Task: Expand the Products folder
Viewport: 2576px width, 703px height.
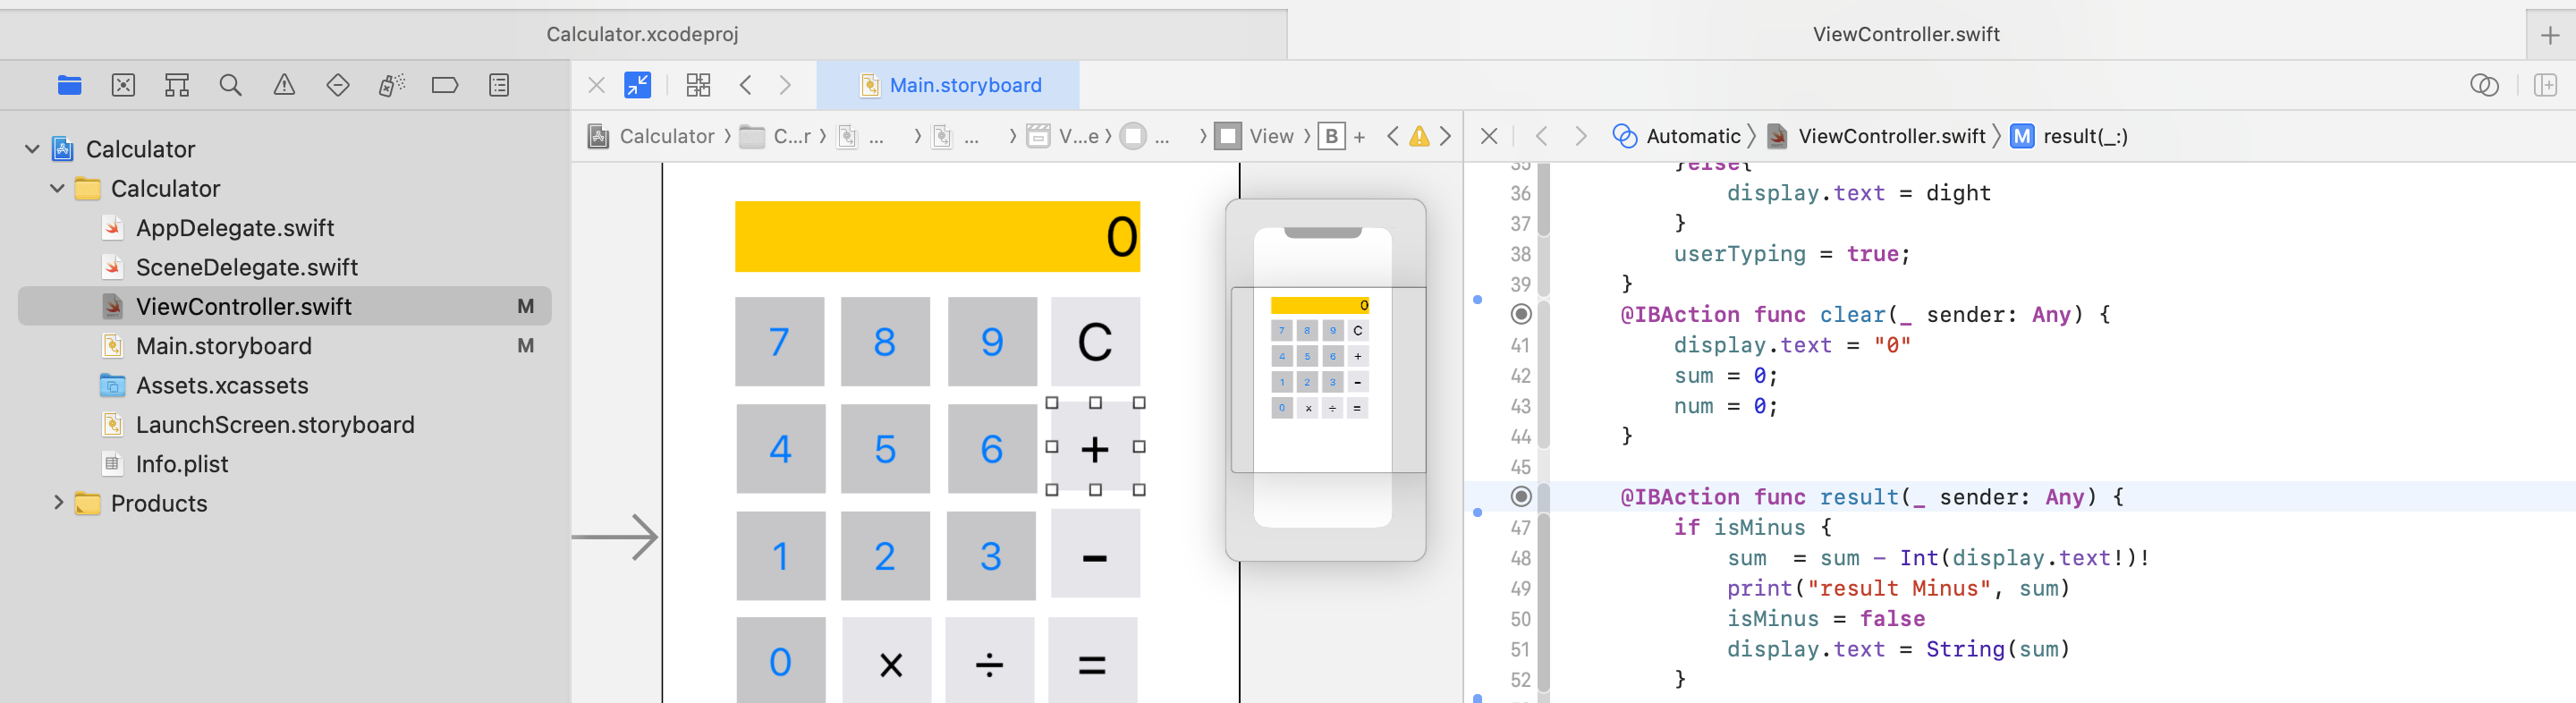Action: (57, 503)
